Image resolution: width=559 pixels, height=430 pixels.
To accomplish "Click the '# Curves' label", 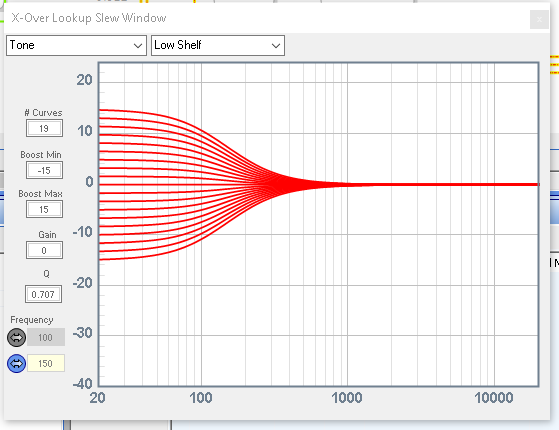I will 43,113.
